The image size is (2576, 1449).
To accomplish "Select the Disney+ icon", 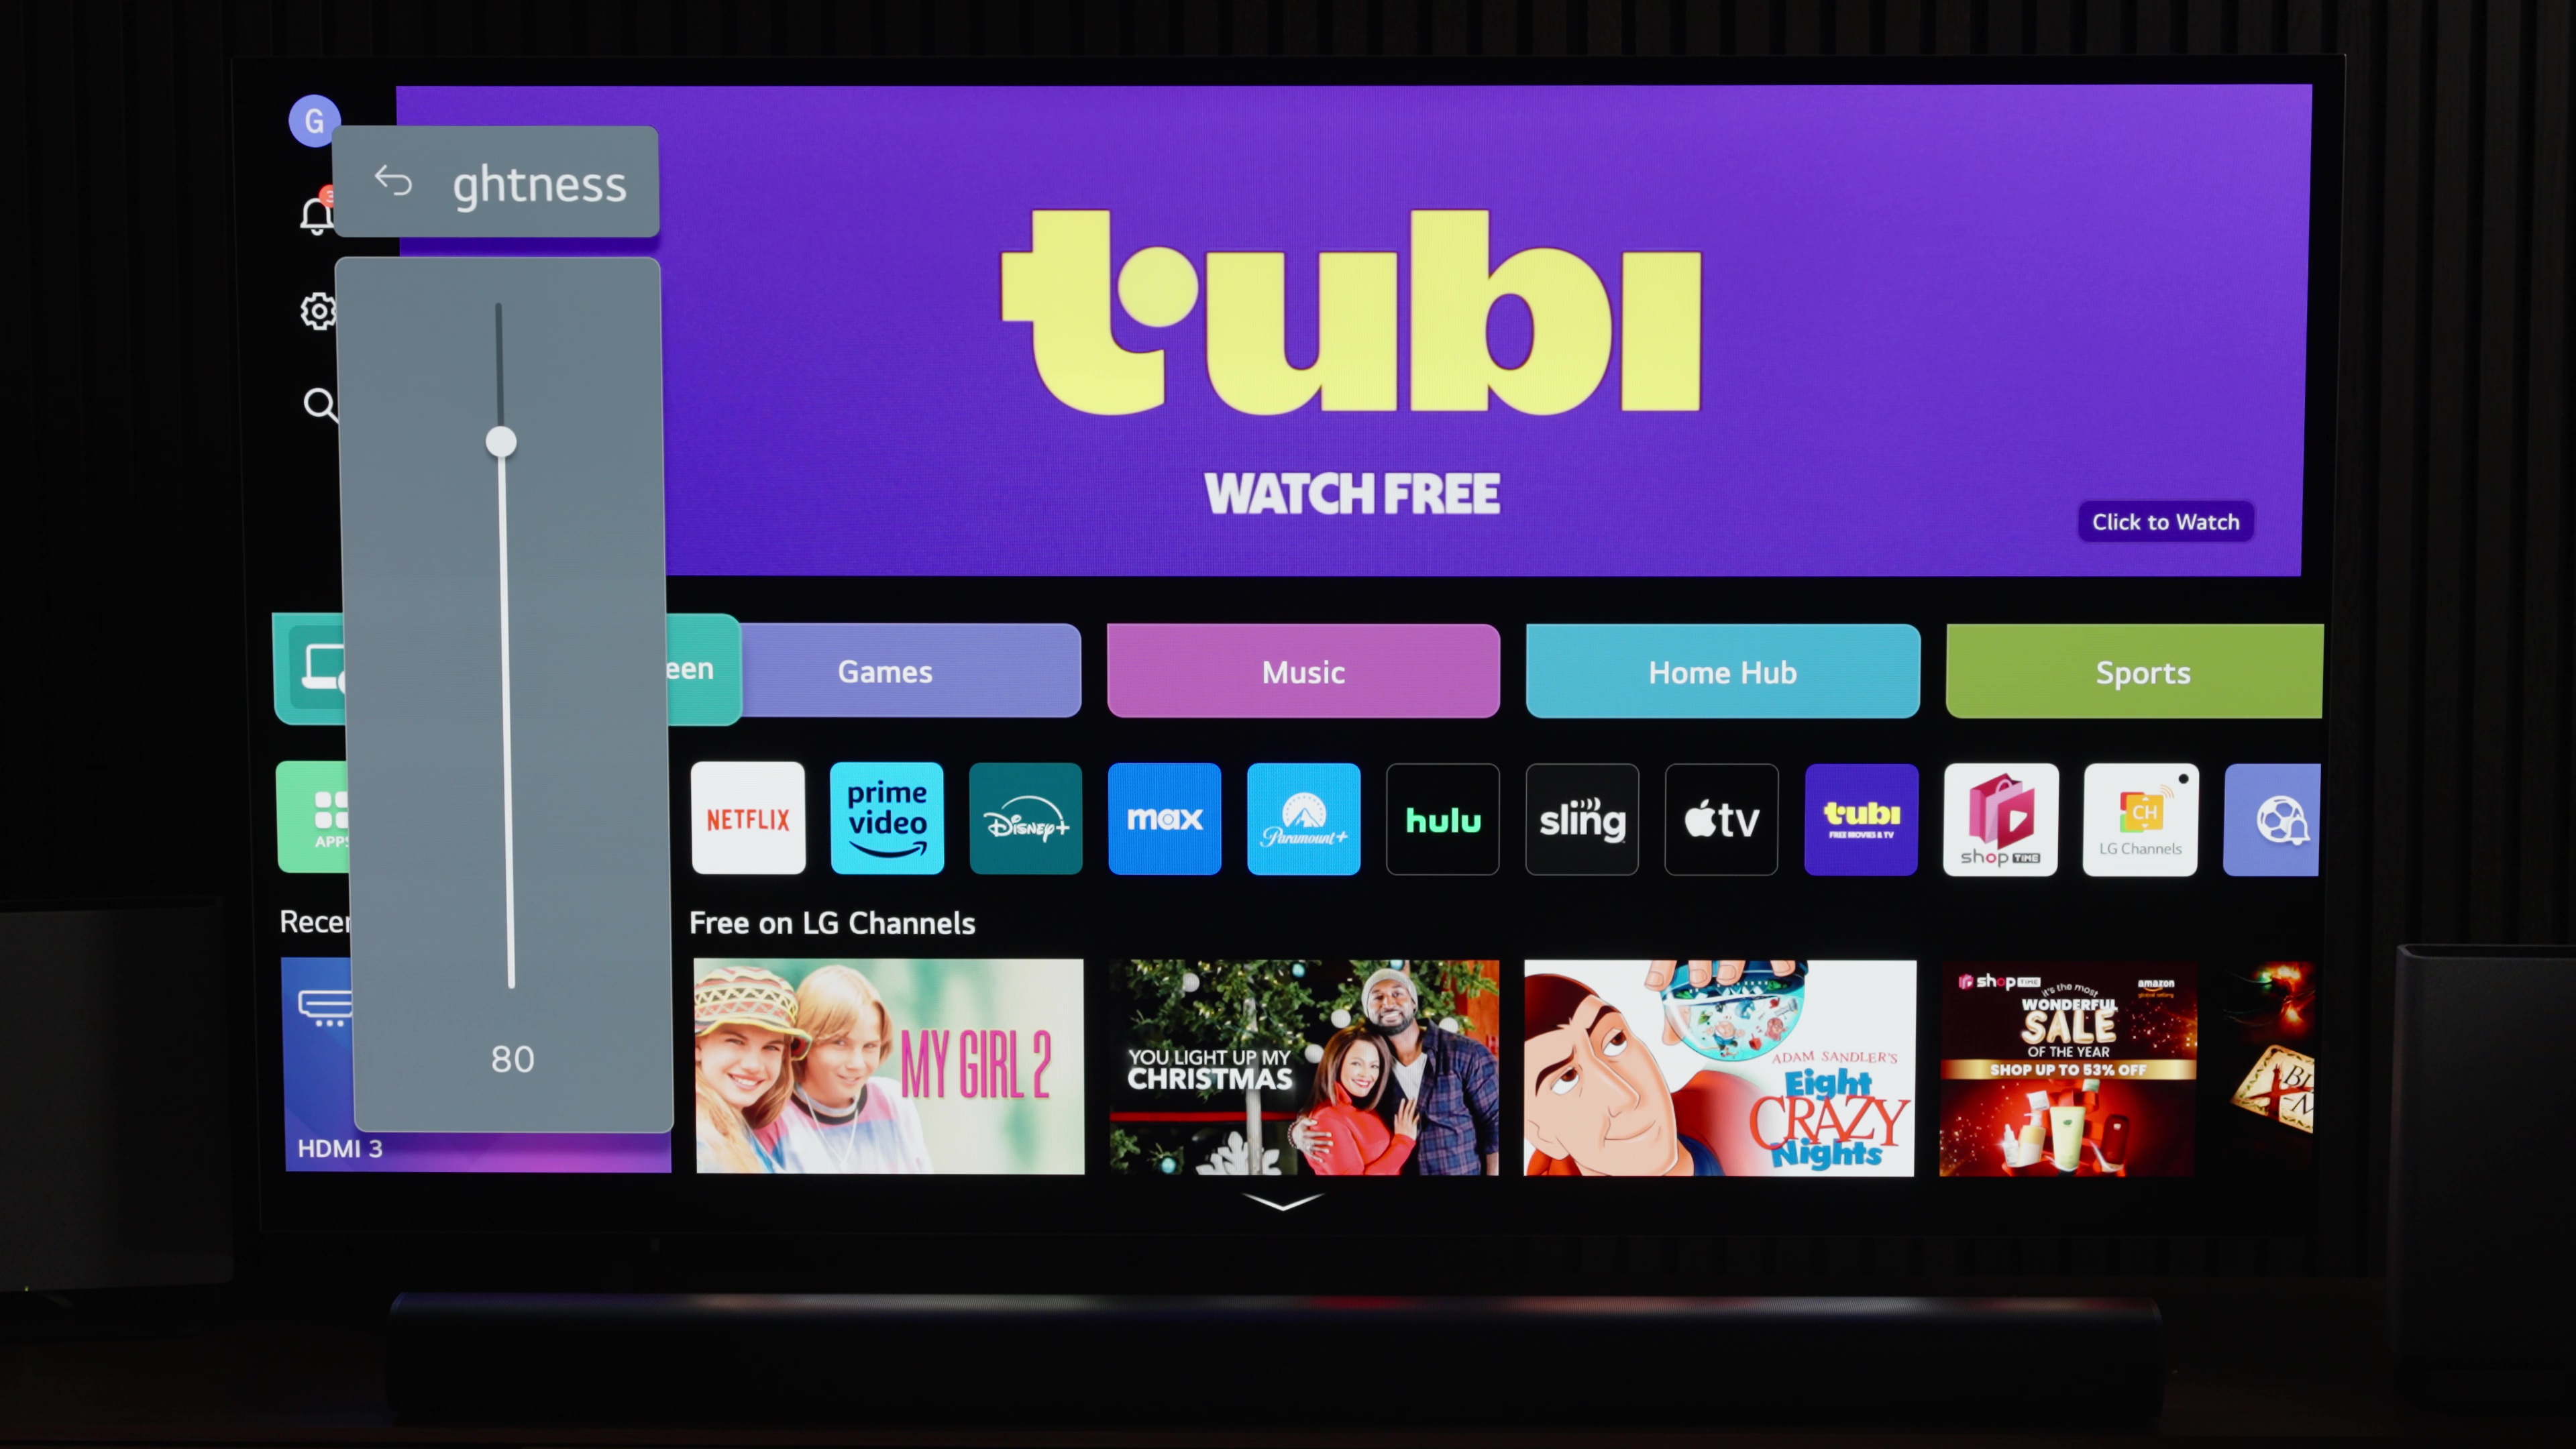I will pos(1024,817).
